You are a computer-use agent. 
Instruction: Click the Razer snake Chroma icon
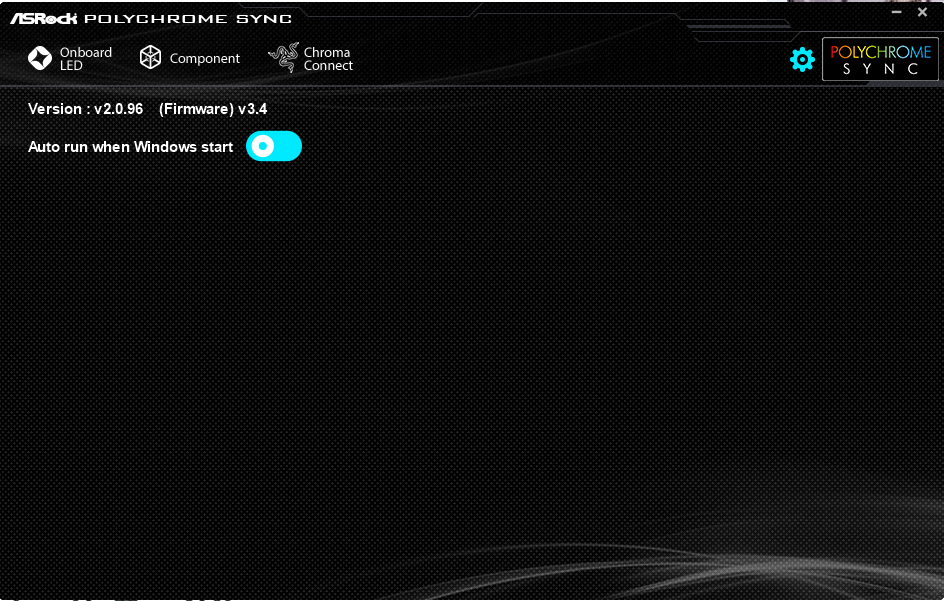[x=284, y=58]
